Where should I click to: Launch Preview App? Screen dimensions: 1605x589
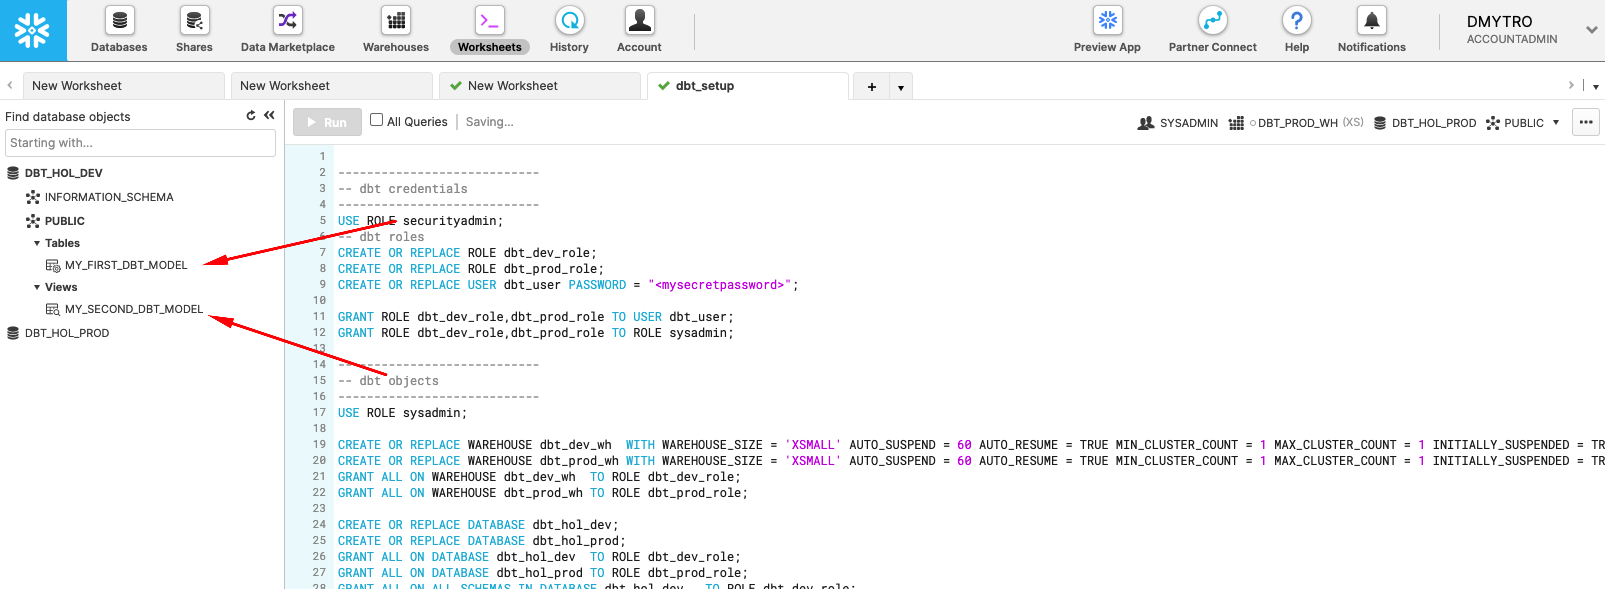pos(1107,21)
